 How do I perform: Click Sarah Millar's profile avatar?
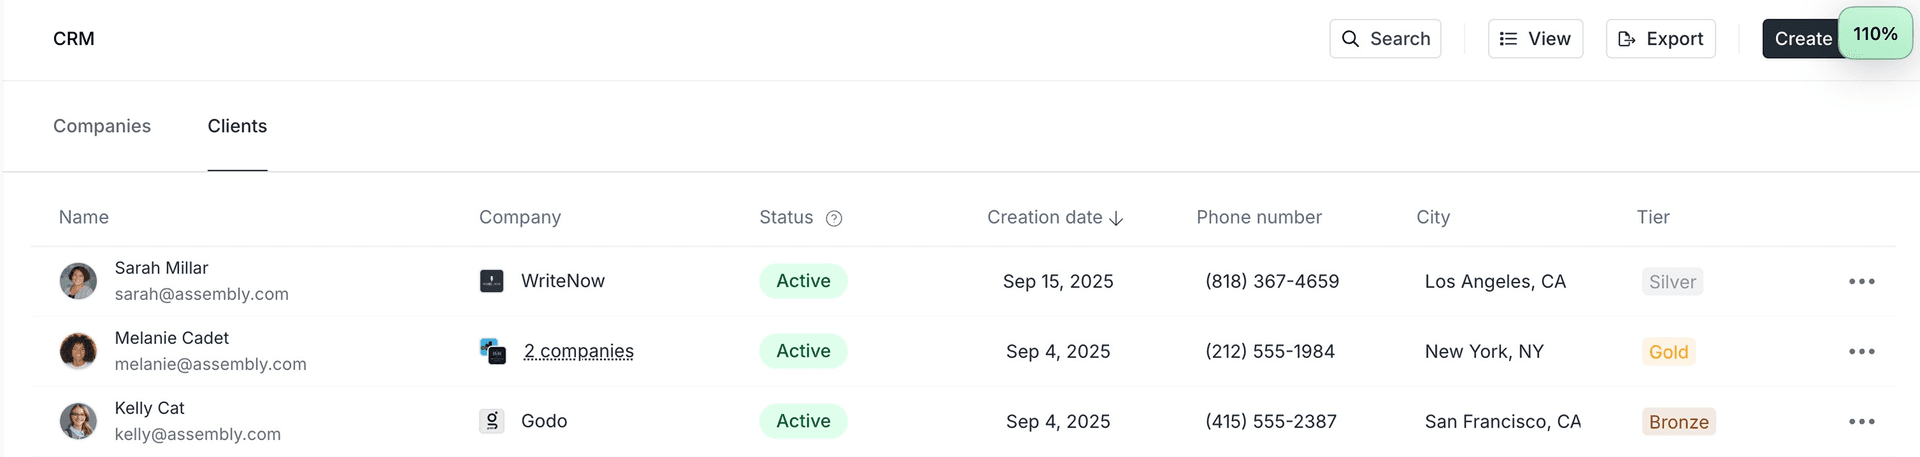tap(78, 281)
